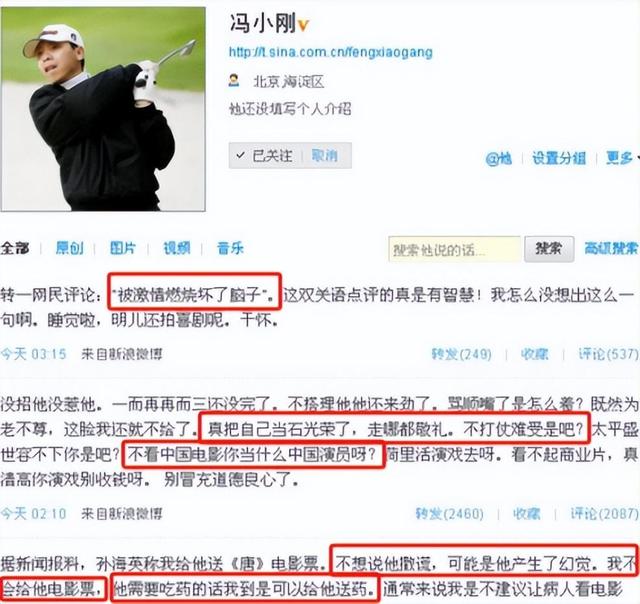Open 转发(249) on the first post

click(462, 354)
